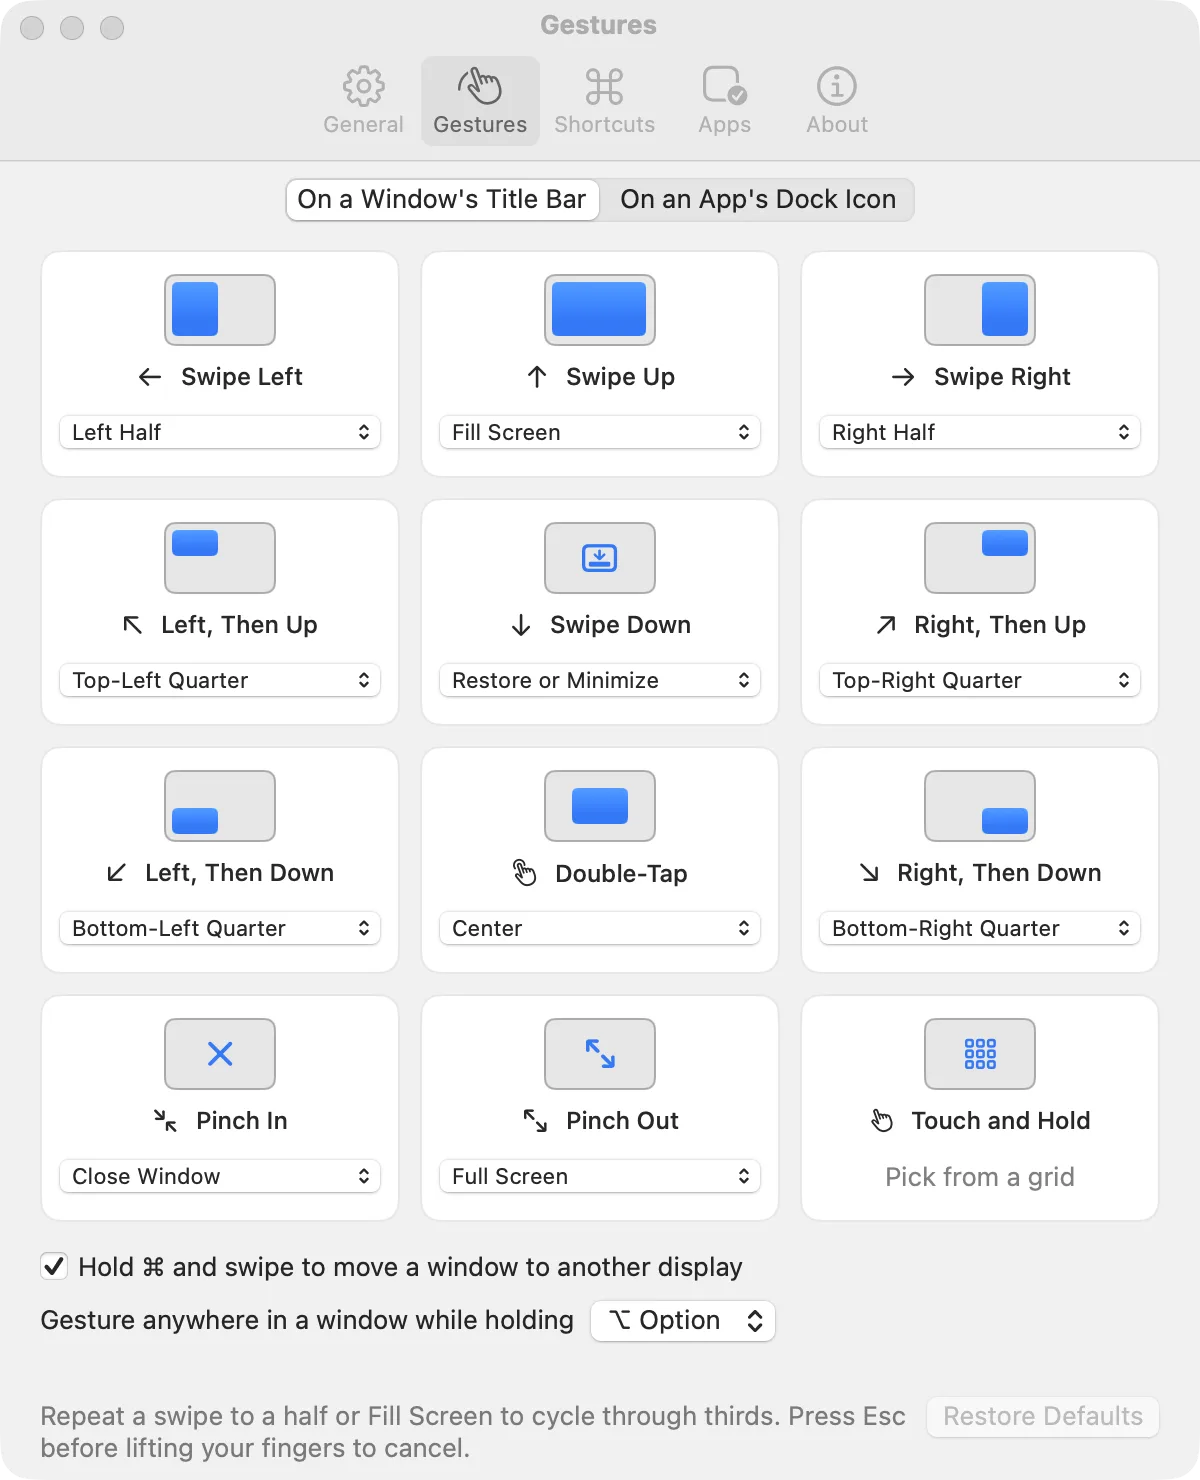Click the hand icon beside Double-Tap
This screenshot has width=1200, height=1480.
(525, 873)
